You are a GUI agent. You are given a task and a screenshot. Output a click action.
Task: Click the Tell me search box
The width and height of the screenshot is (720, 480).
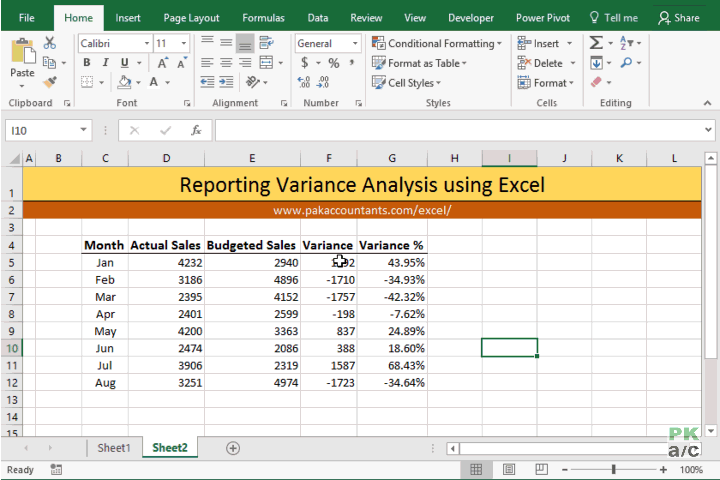pyautogui.click(x=614, y=18)
